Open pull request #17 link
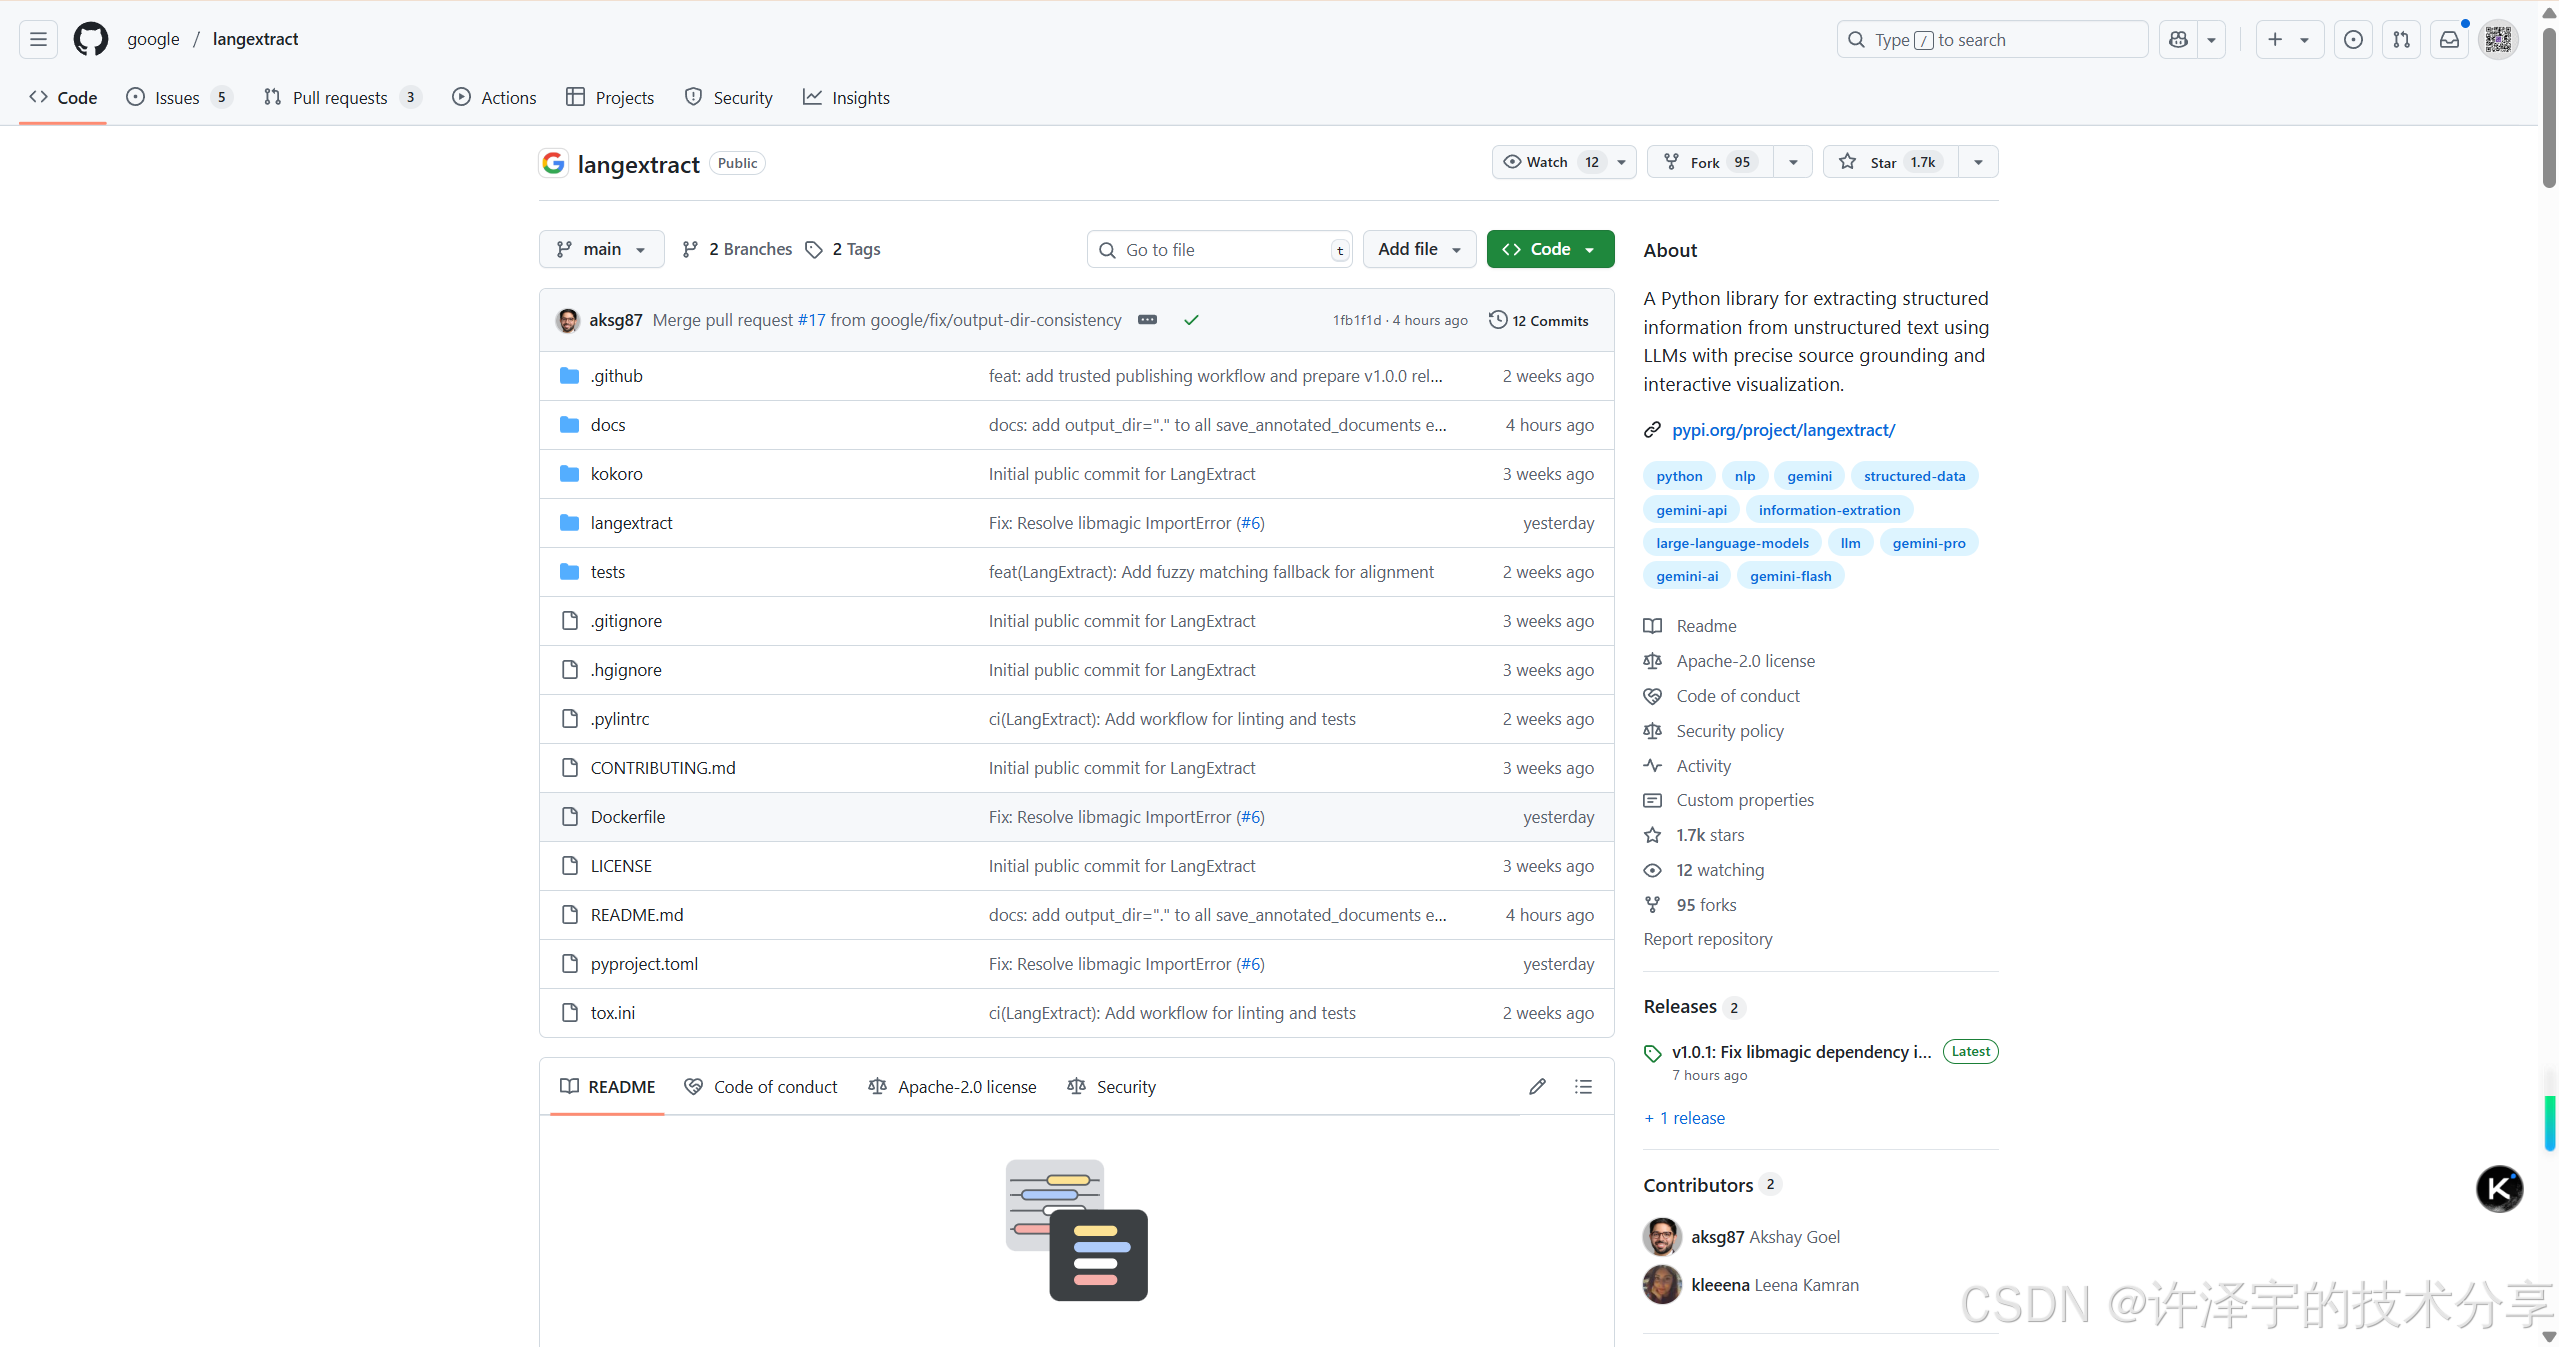The width and height of the screenshot is (2559, 1347). pyautogui.click(x=811, y=320)
